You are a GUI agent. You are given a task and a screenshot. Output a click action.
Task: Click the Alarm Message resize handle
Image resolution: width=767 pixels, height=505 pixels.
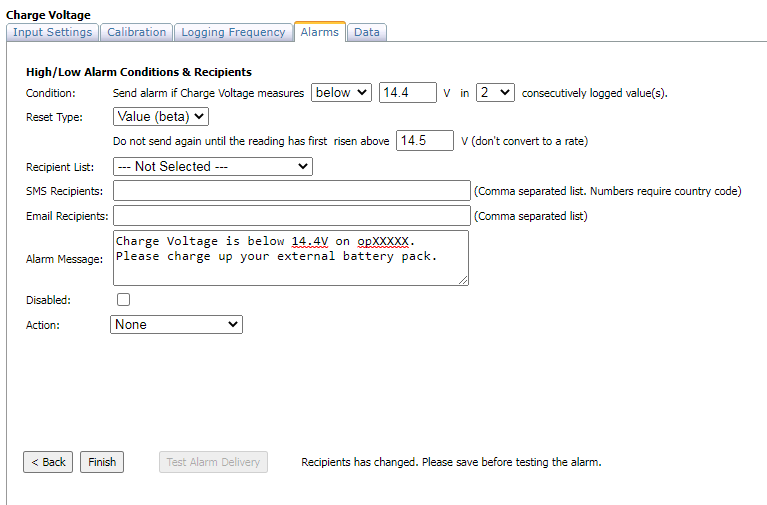click(x=464, y=281)
